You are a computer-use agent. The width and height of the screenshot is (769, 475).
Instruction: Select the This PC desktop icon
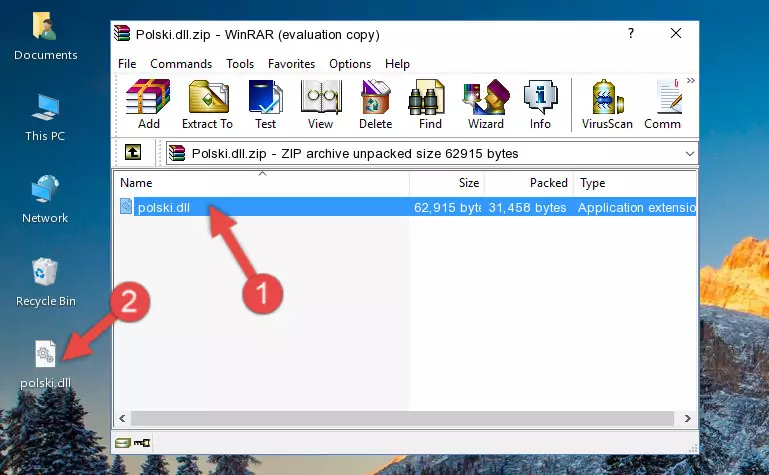tap(45, 118)
